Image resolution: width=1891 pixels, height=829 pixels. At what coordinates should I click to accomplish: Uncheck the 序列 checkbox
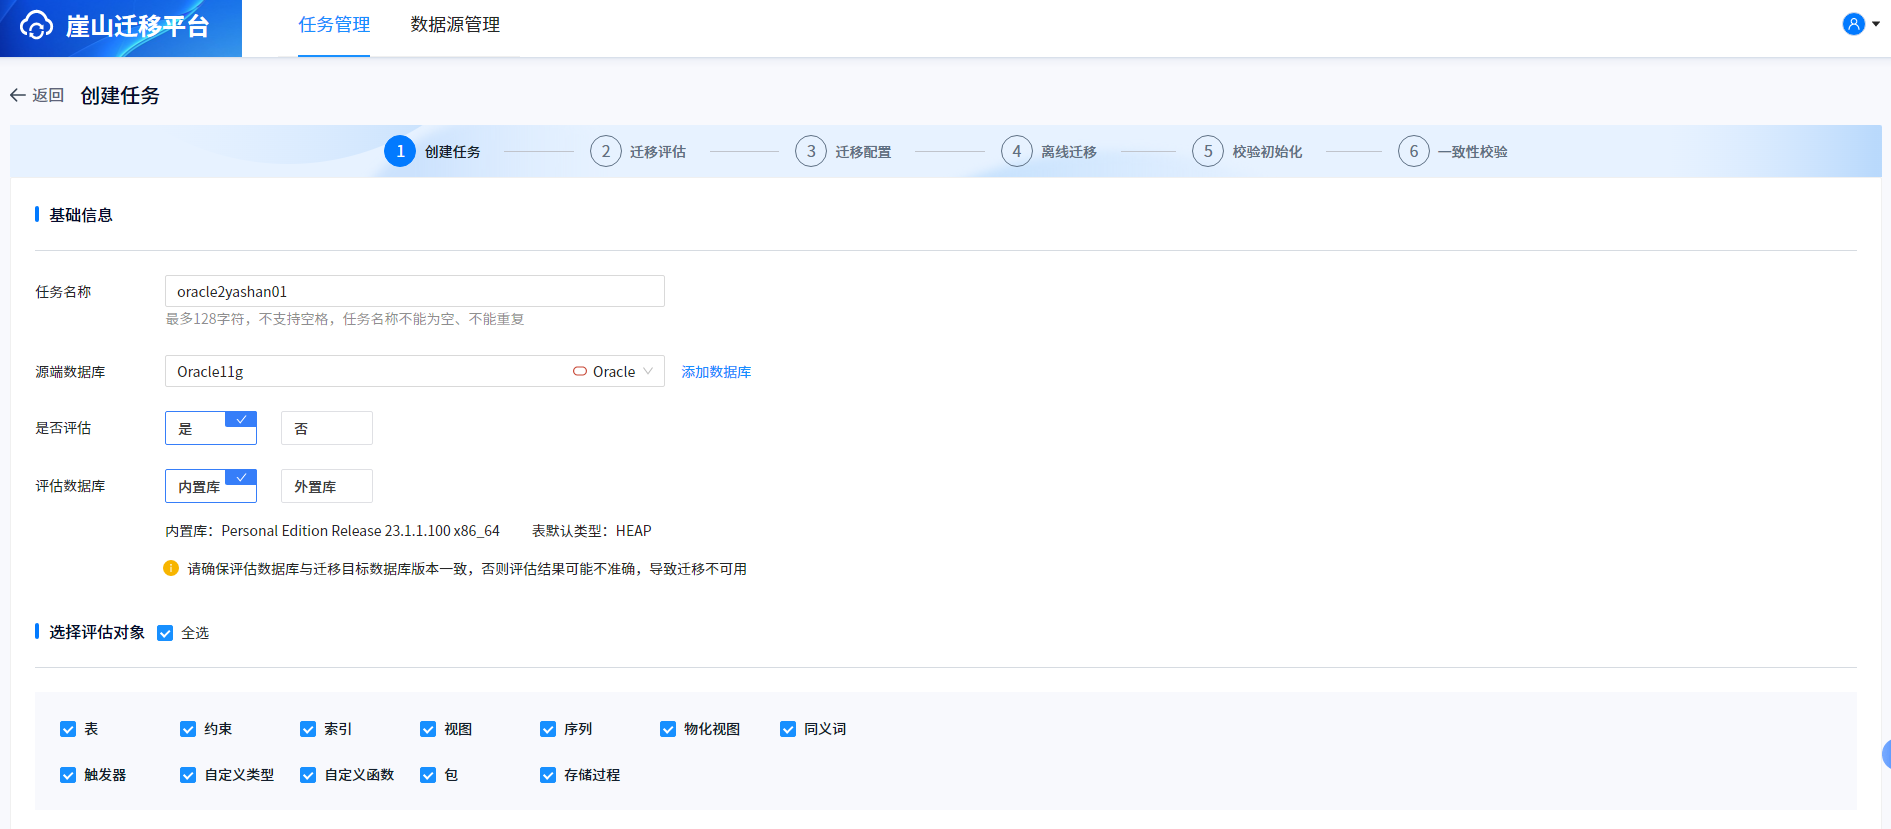click(x=548, y=729)
